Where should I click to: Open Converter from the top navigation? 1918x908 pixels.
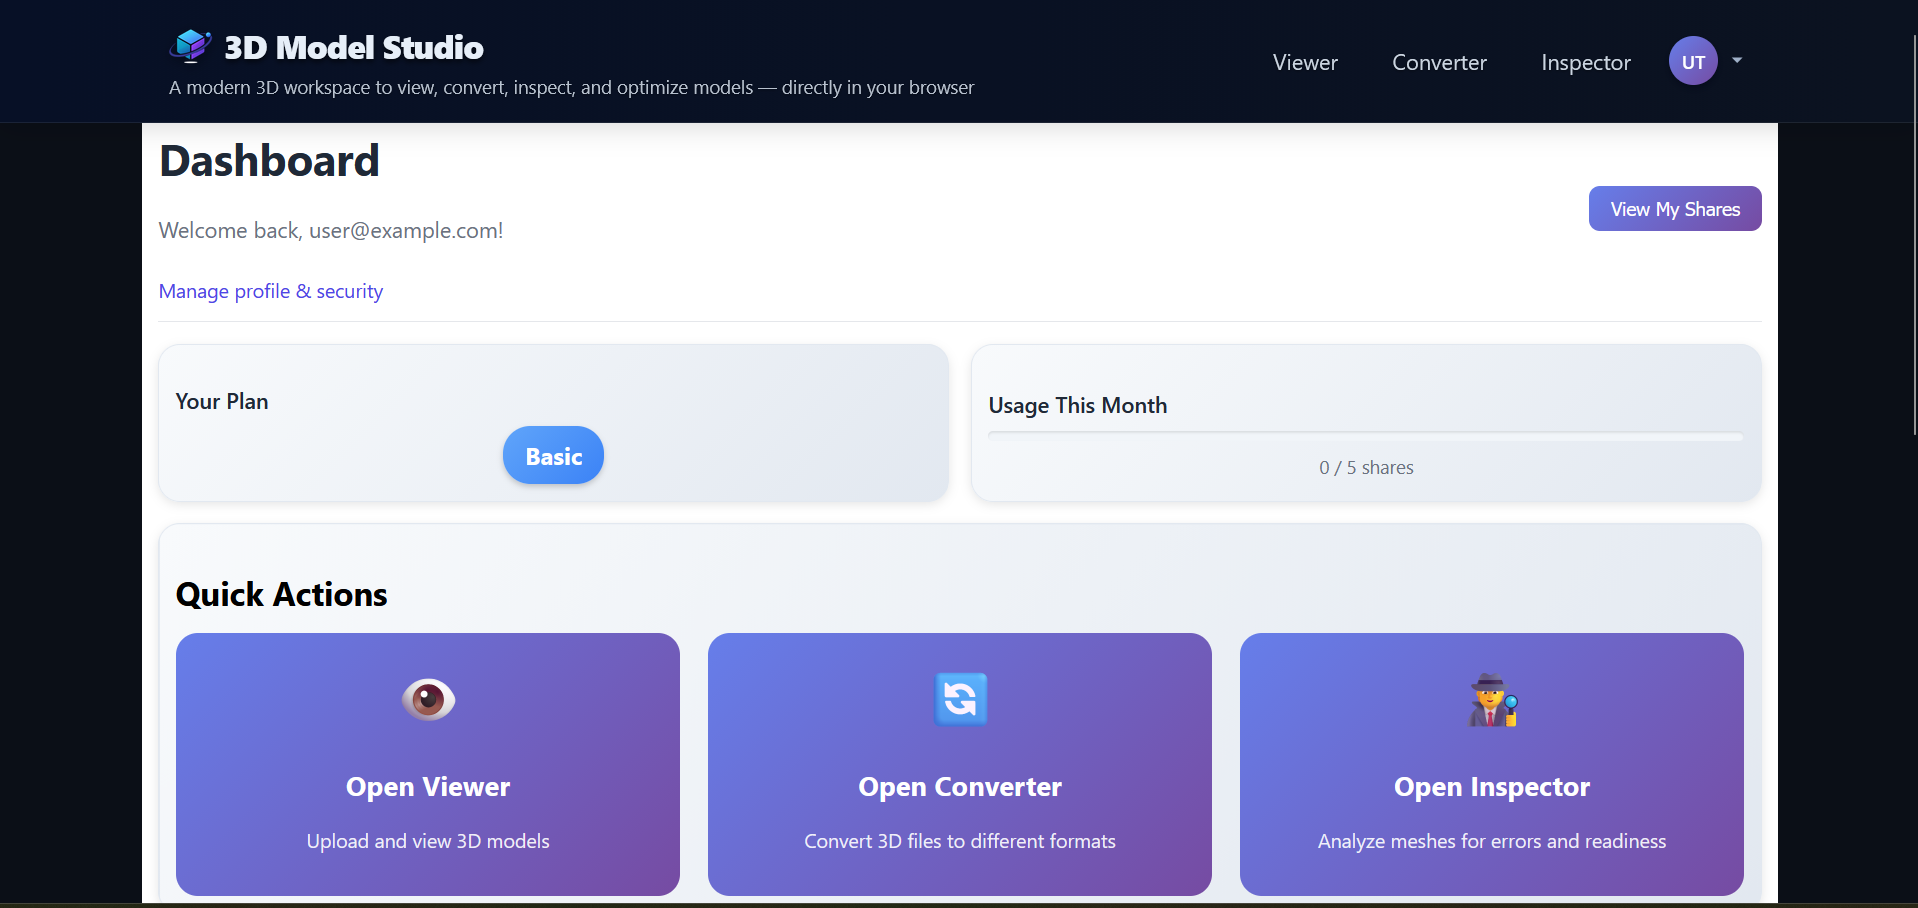(x=1438, y=62)
